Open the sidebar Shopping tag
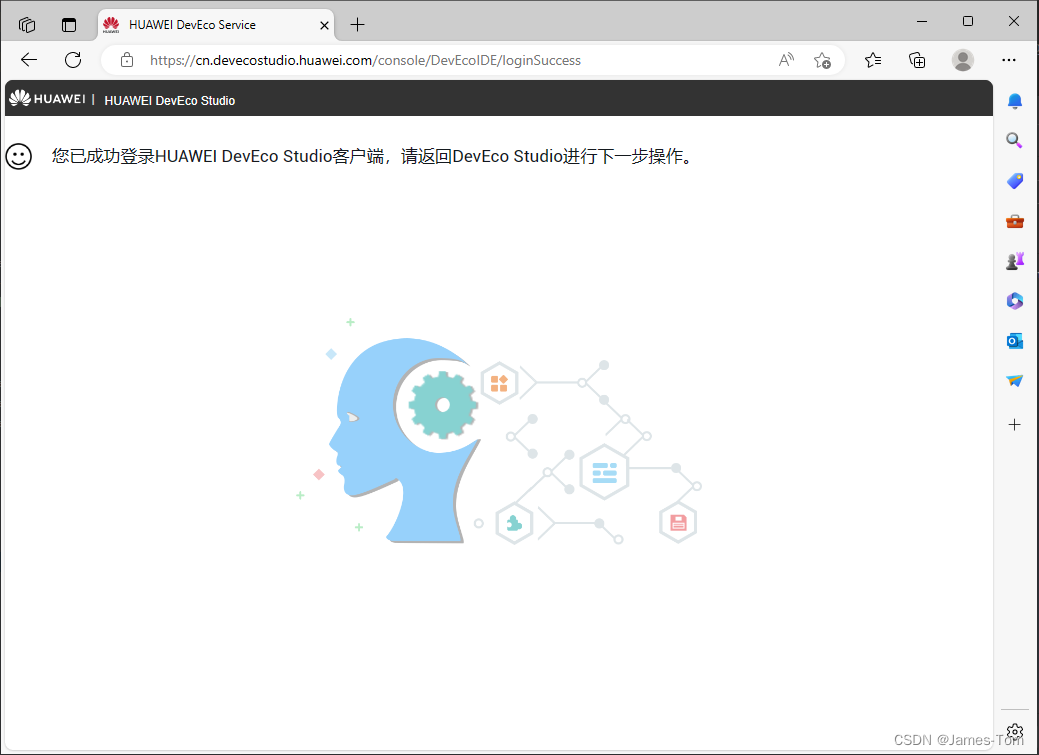 (x=1014, y=181)
